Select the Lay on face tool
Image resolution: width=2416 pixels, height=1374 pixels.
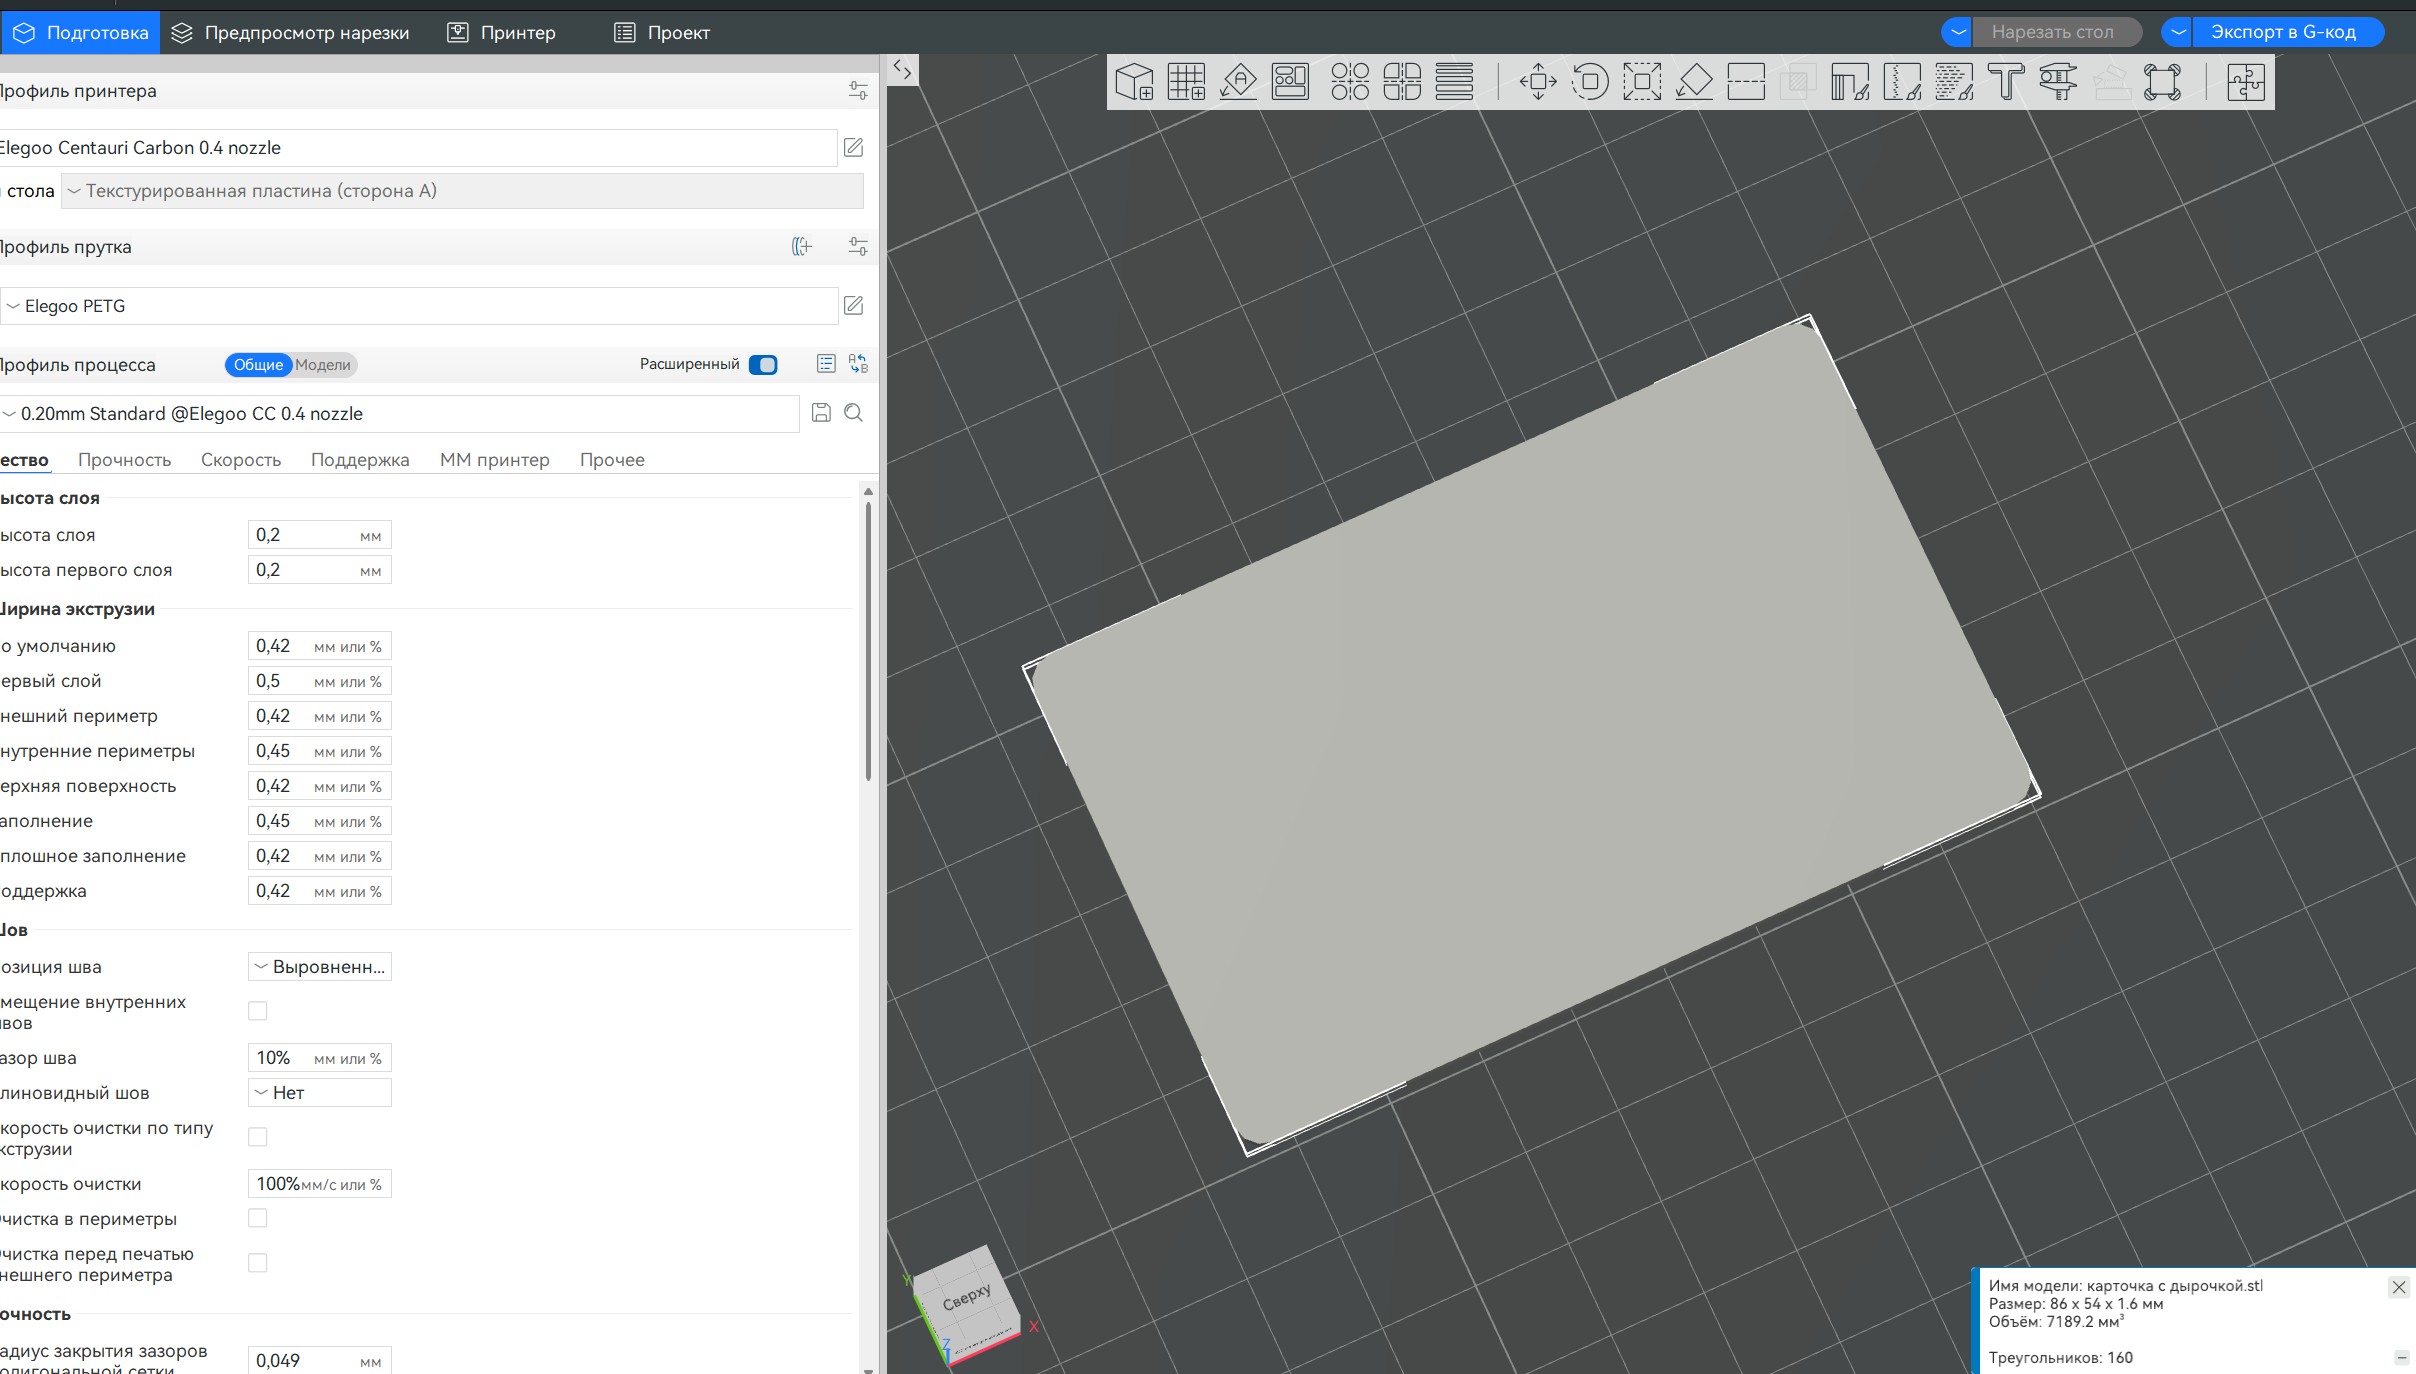1694,81
